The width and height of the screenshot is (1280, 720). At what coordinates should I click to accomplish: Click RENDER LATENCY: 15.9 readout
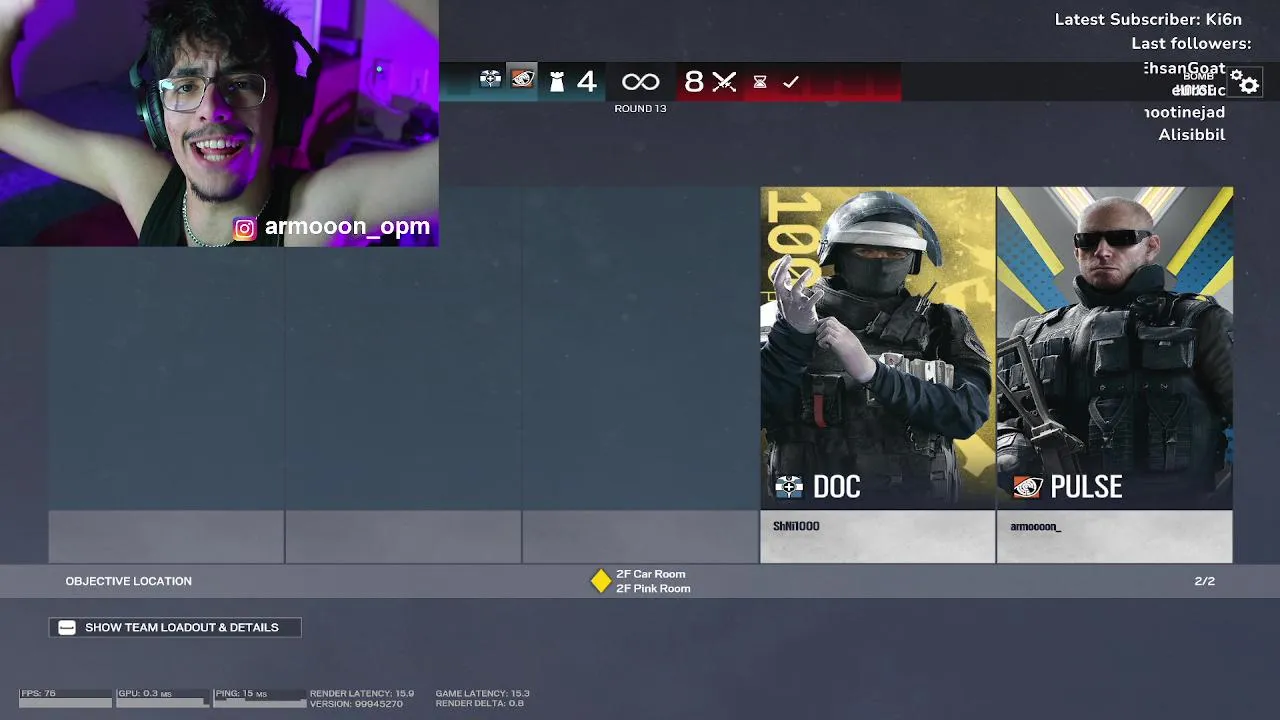[362, 693]
